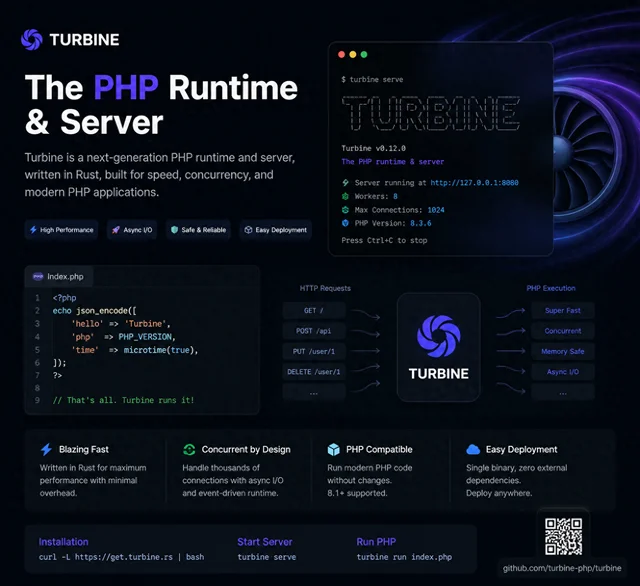Click the POST /api request box
The image size is (640, 586).
(314, 331)
